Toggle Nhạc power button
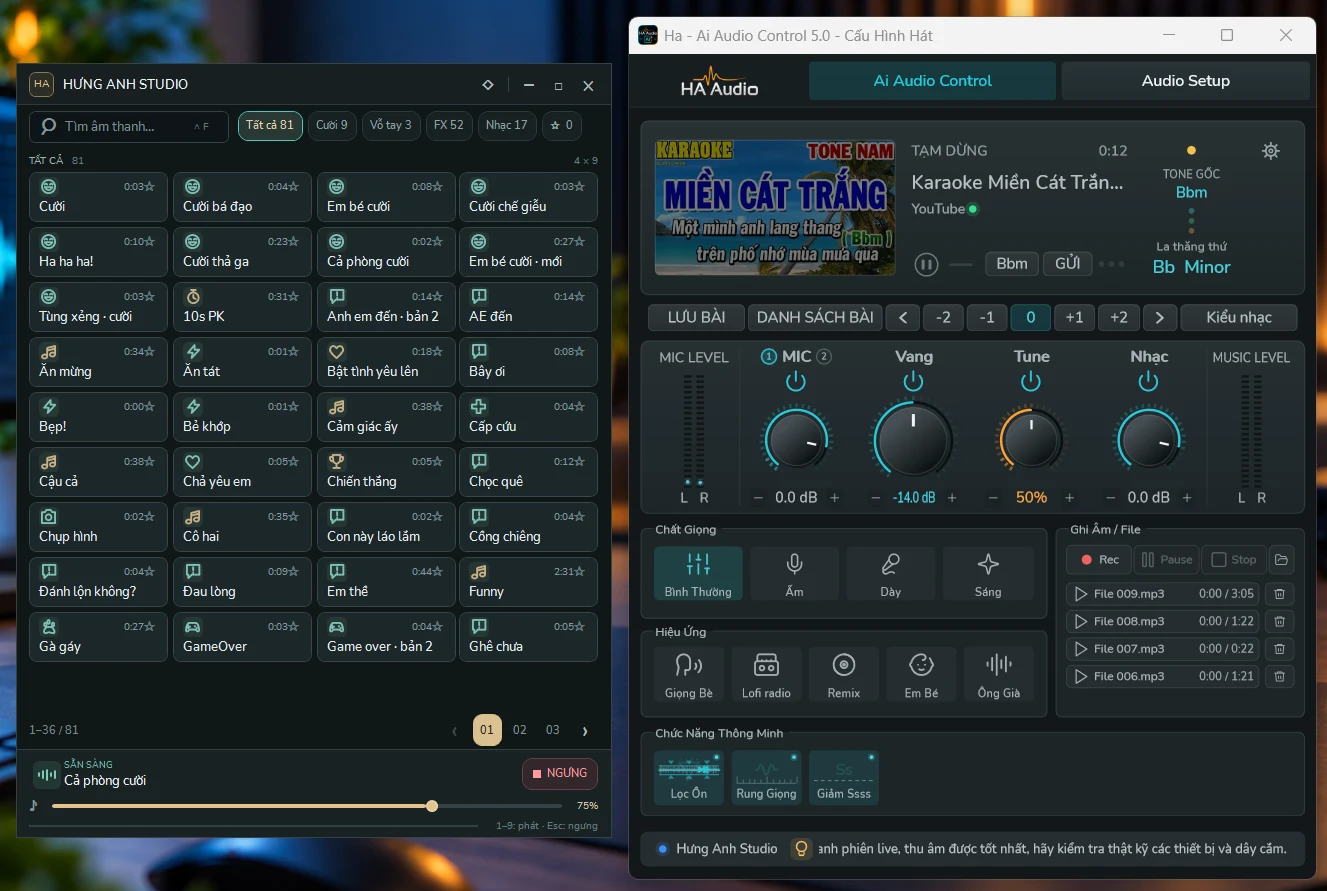This screenshot has height=891, width=1327. tap(1148, 381)
